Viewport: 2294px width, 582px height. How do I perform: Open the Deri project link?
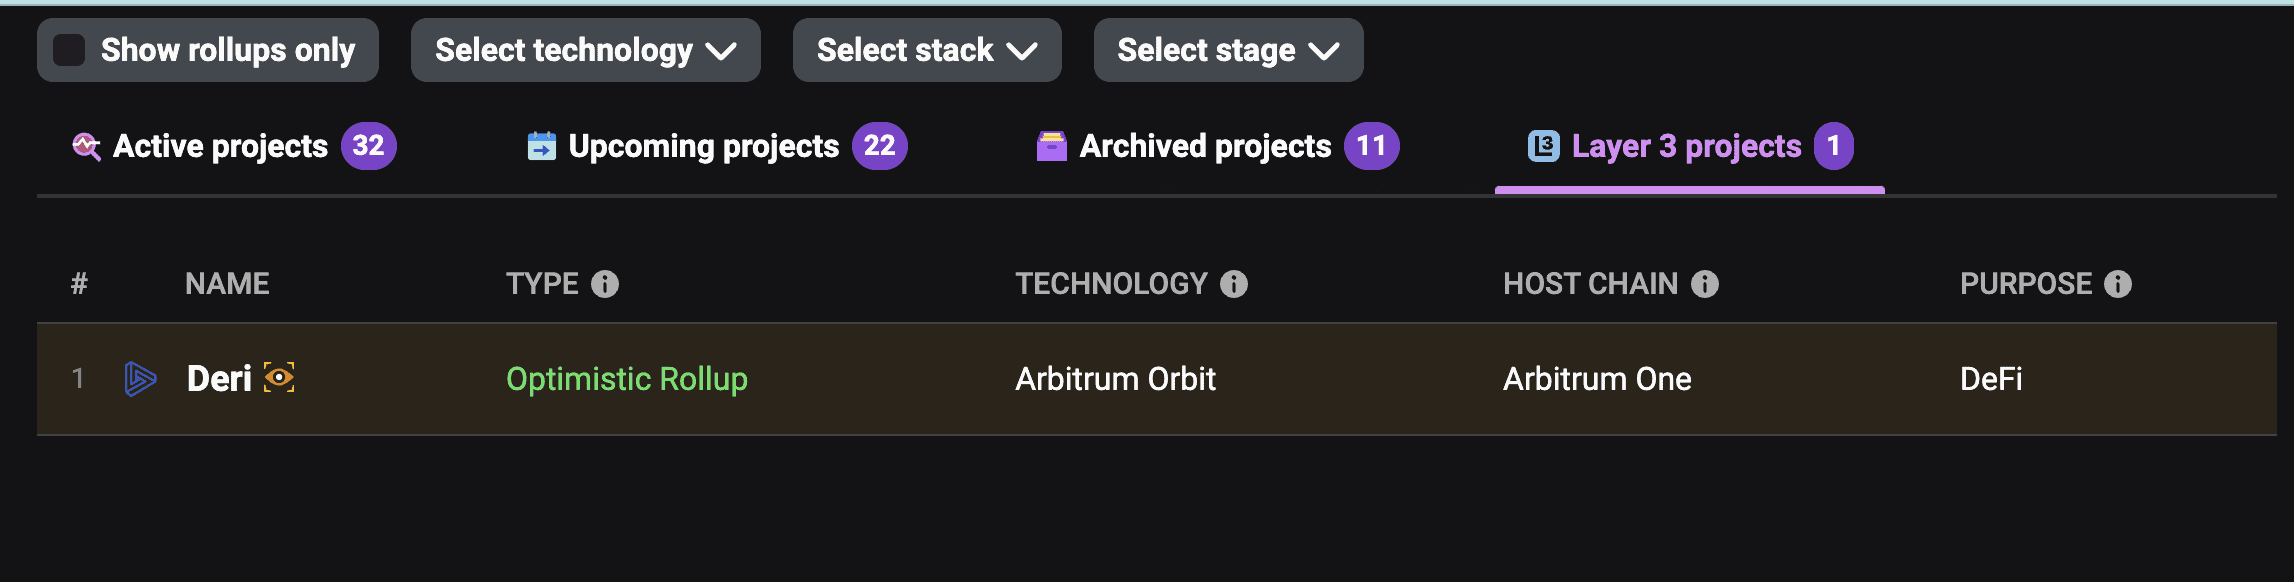[219, 379]
